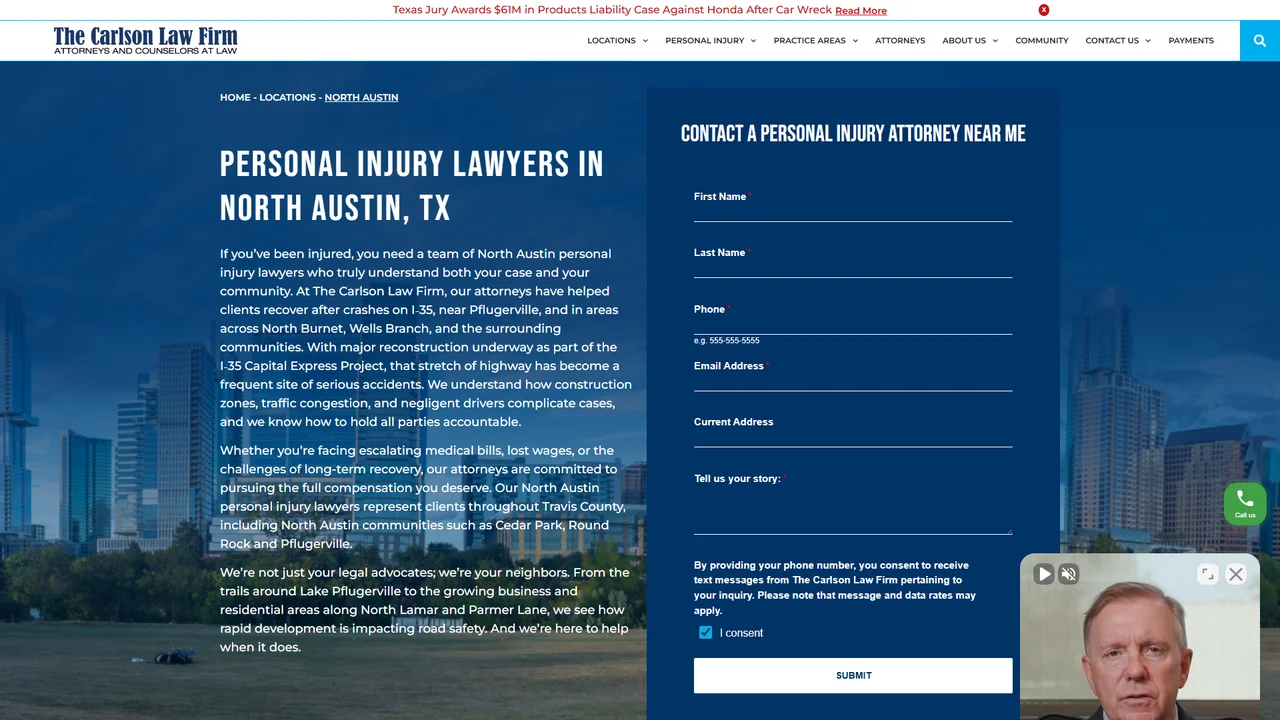
Task: Submit the contact form
Action: coord(853,675)
